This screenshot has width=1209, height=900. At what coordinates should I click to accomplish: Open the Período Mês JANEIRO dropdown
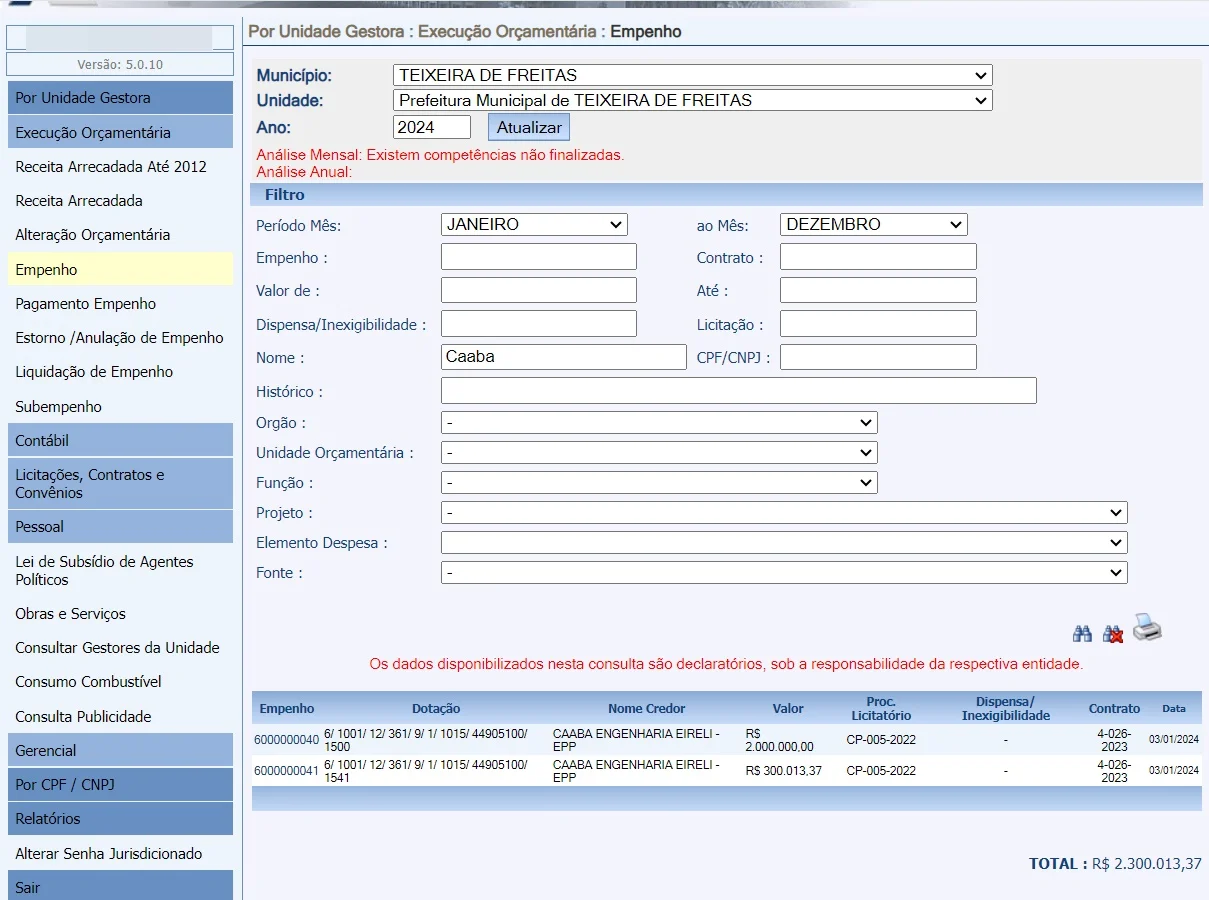pyautogui.click(x=533, y=224)
